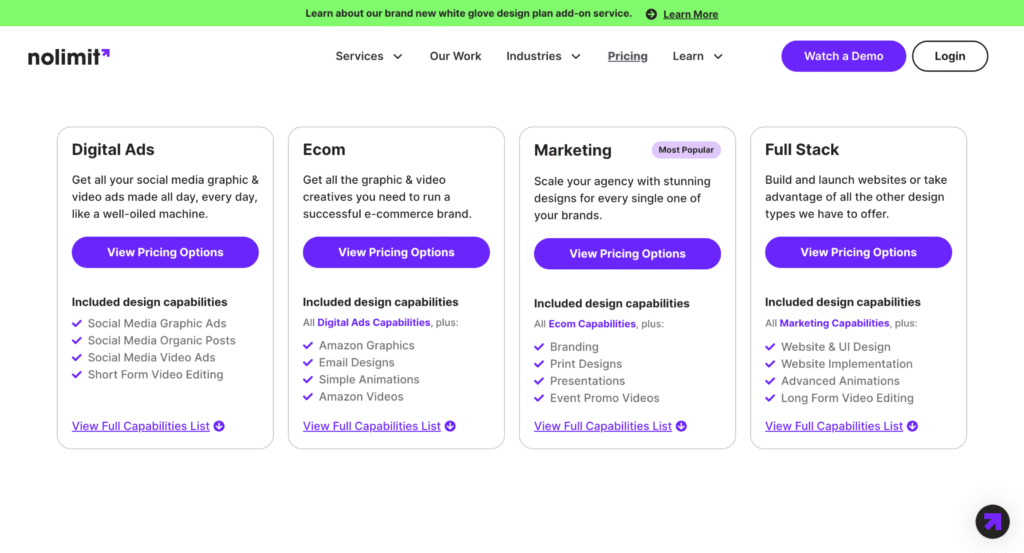Click checkmark next to Website Implementation

[771, 364]
